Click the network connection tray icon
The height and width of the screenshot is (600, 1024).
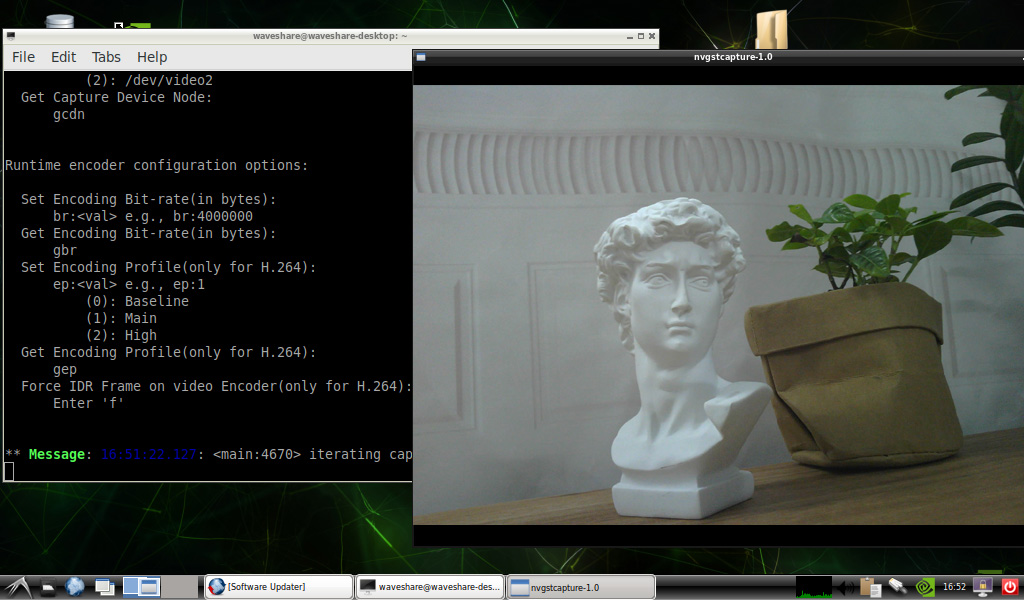pyautogui.click(x=897, y=587)
